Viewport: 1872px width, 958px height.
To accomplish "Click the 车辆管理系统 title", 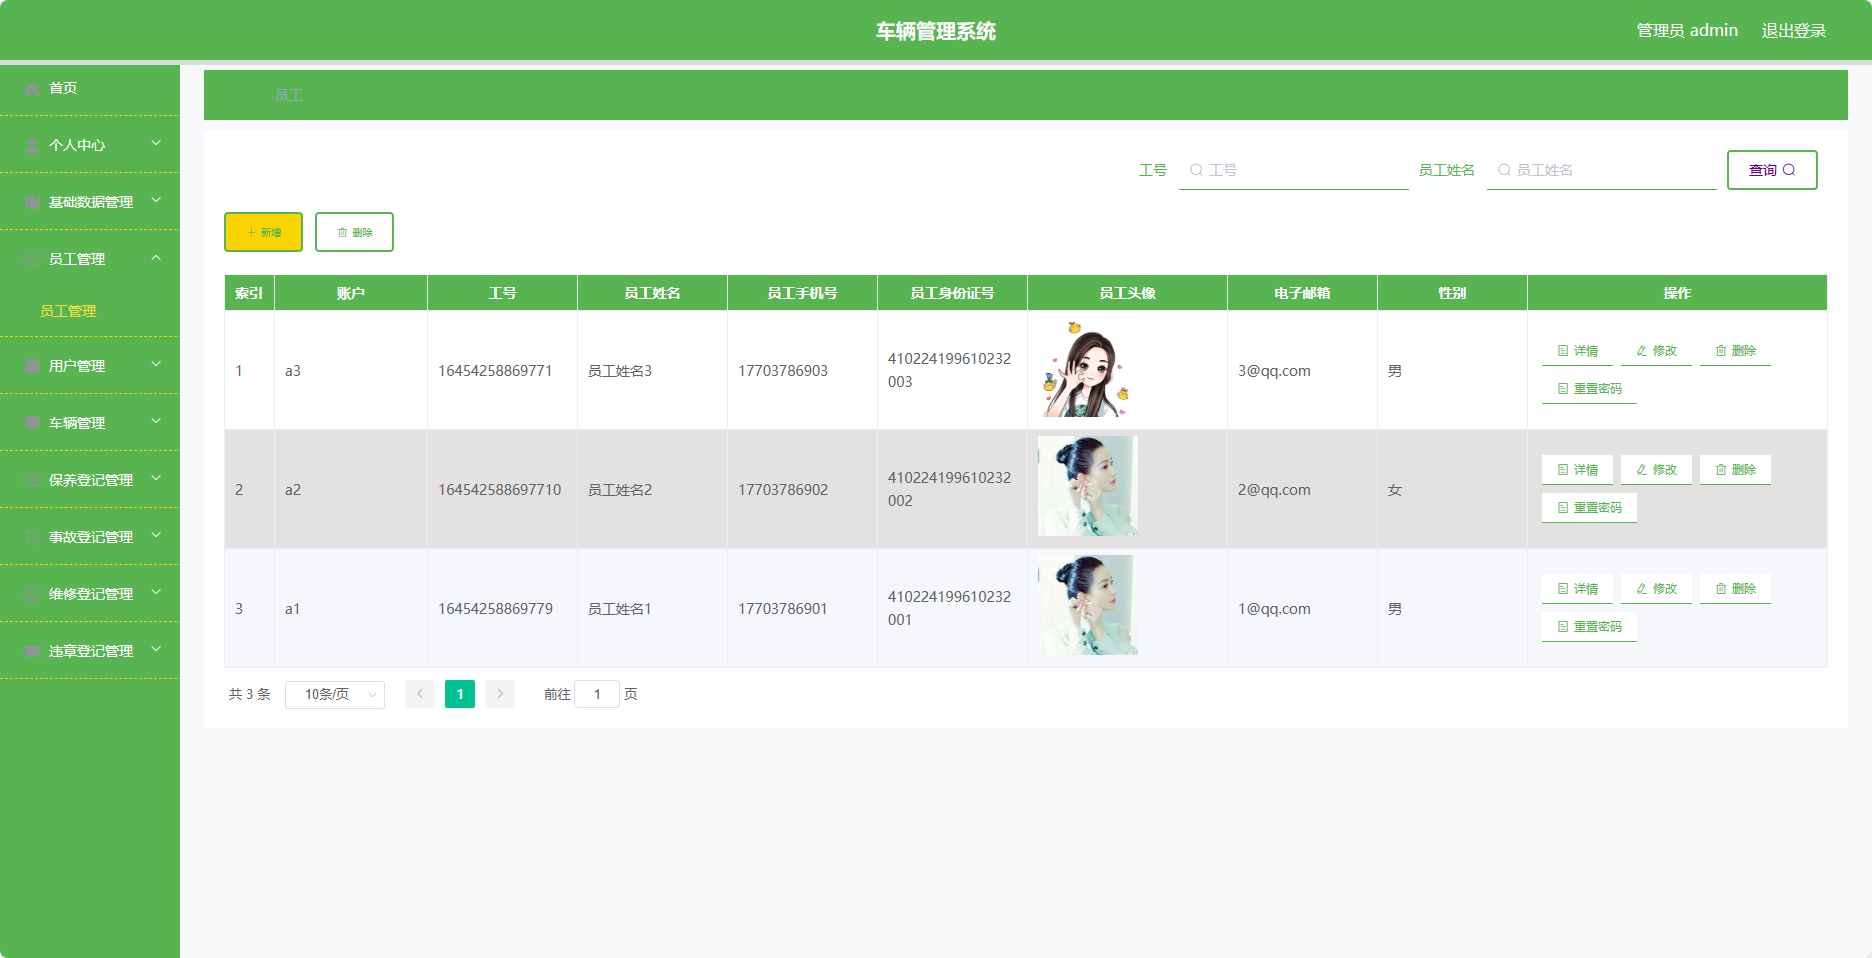I will click(936, 31).
